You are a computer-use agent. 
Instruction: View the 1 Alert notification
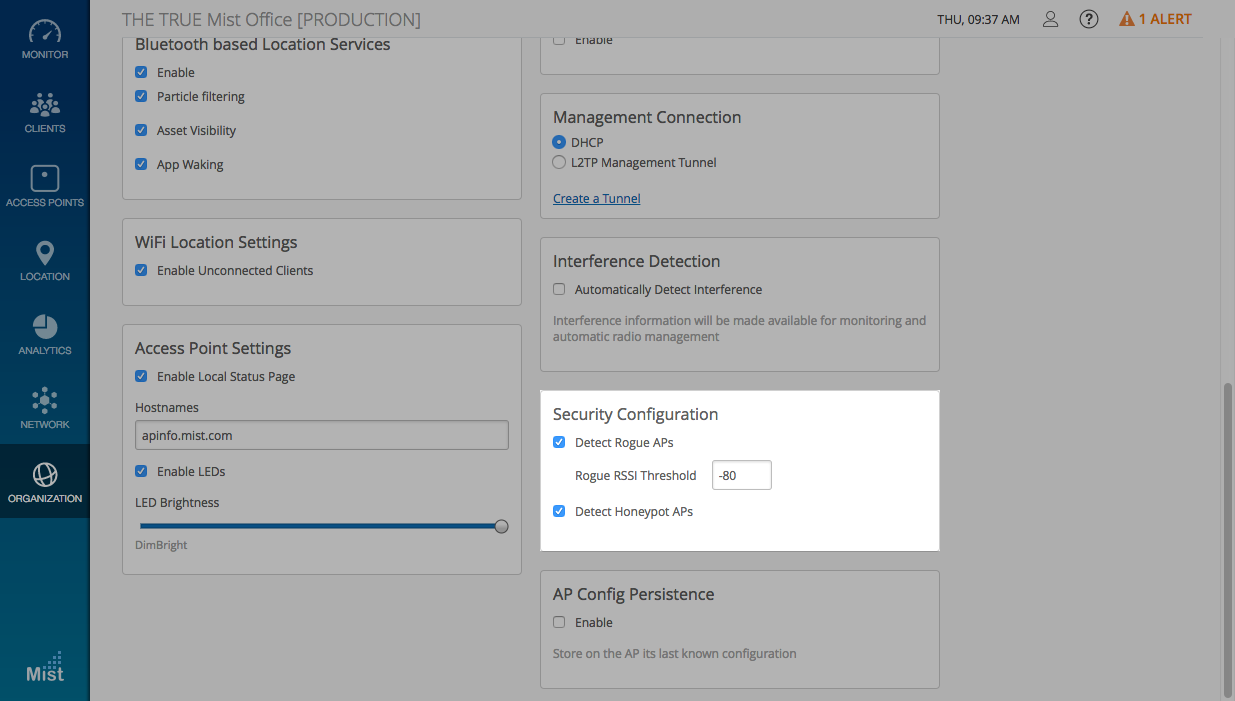click(1155, 19)
